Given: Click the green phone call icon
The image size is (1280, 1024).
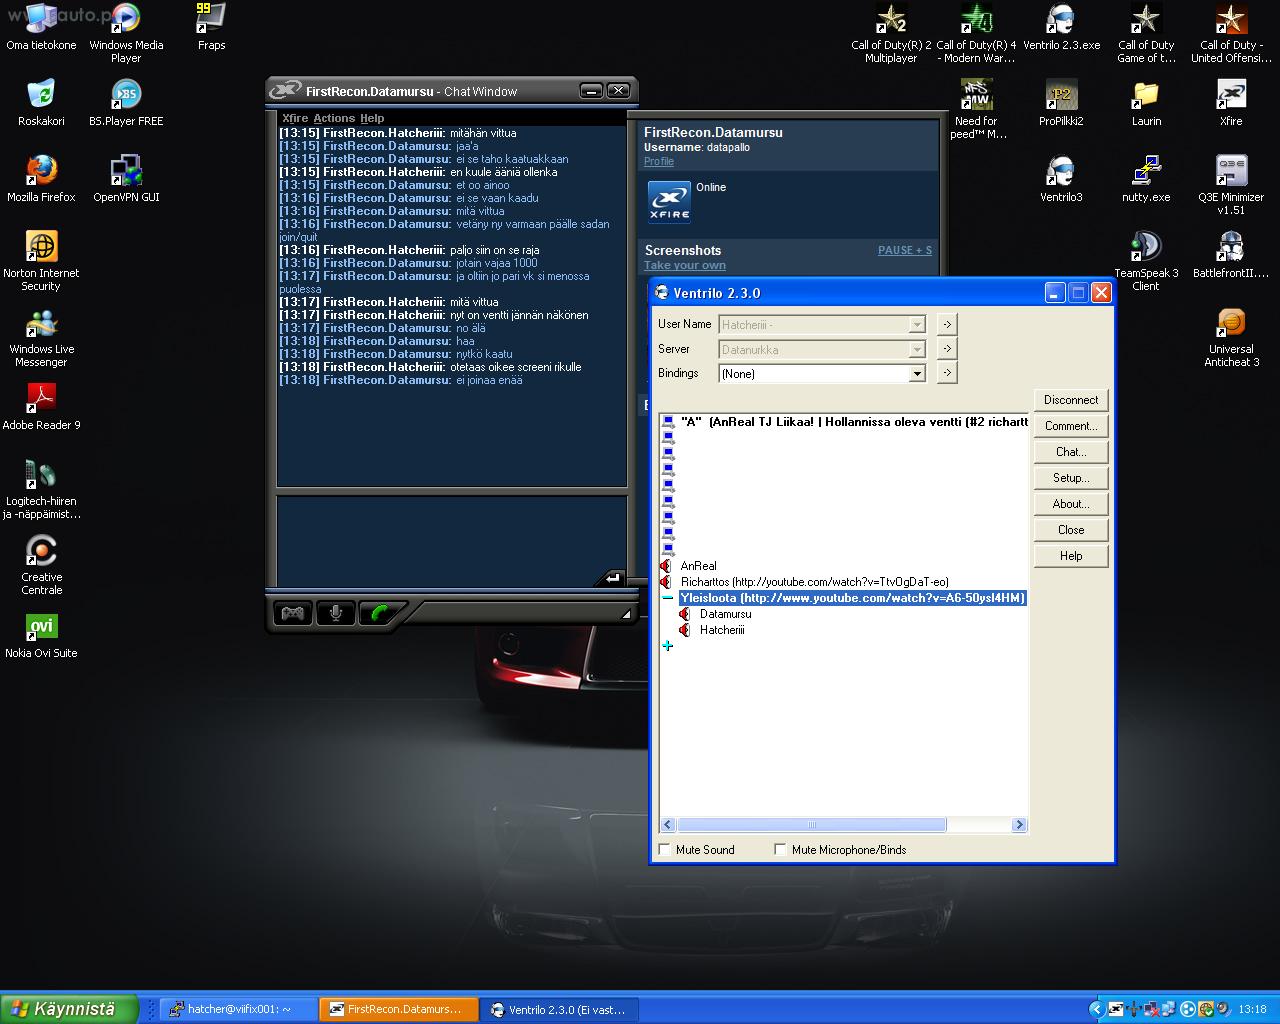Looking at the screenshot, I should tap(380, 613).
